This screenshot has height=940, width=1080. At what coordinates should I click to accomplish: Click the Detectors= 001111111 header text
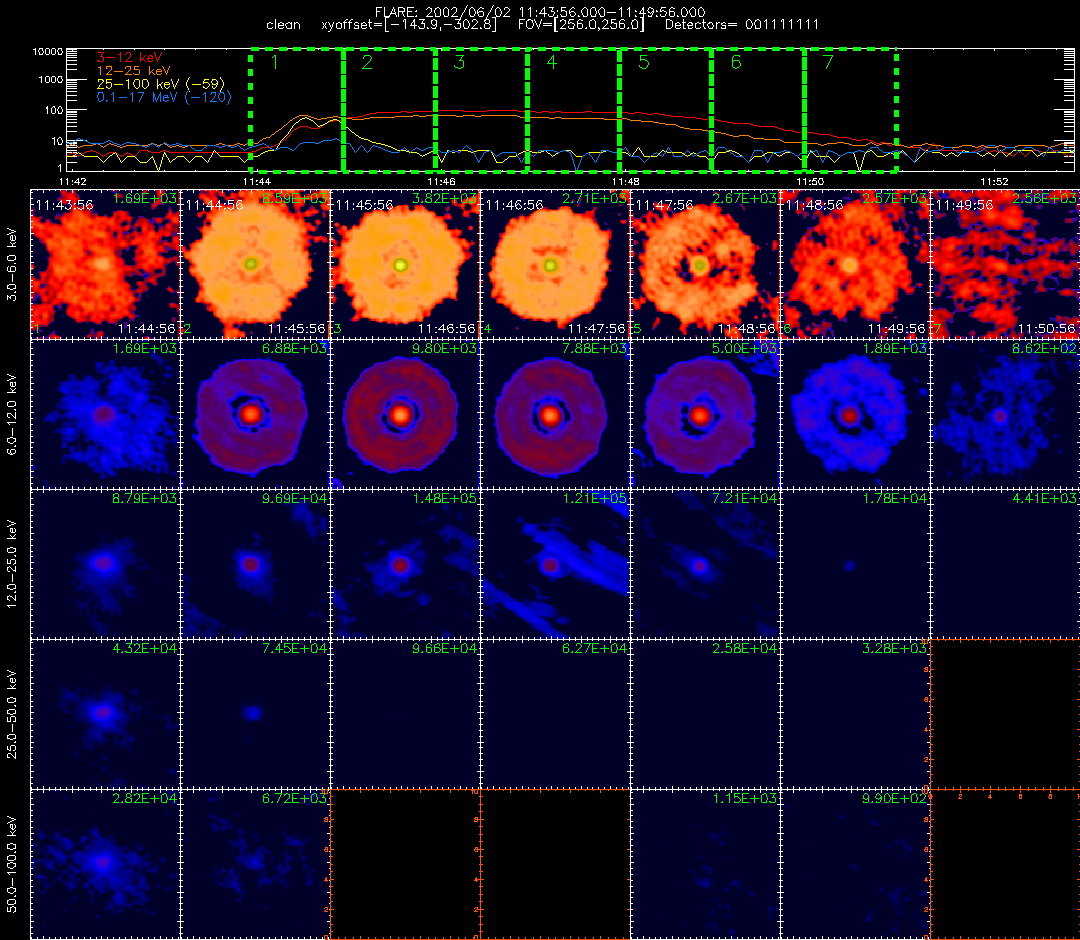[742, 25]
